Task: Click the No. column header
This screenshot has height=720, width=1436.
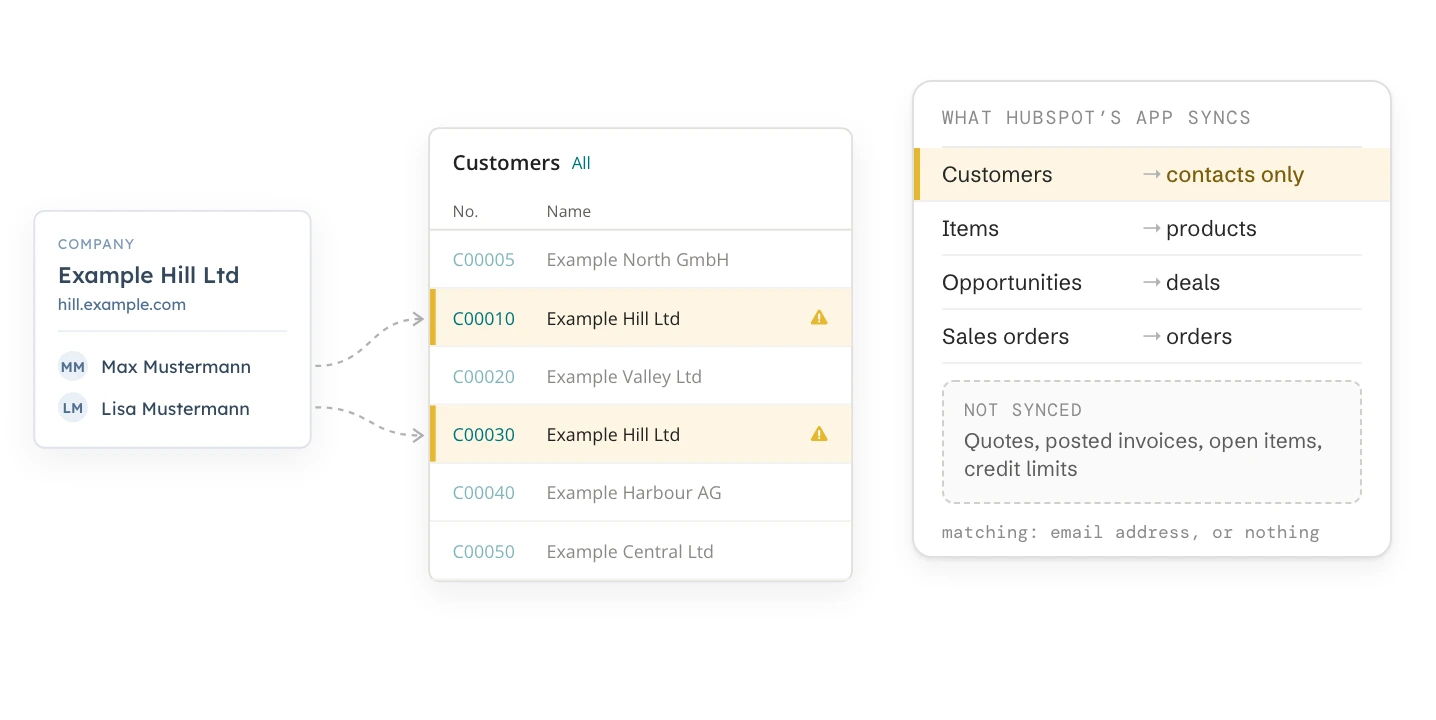Action: click(466, 211)
